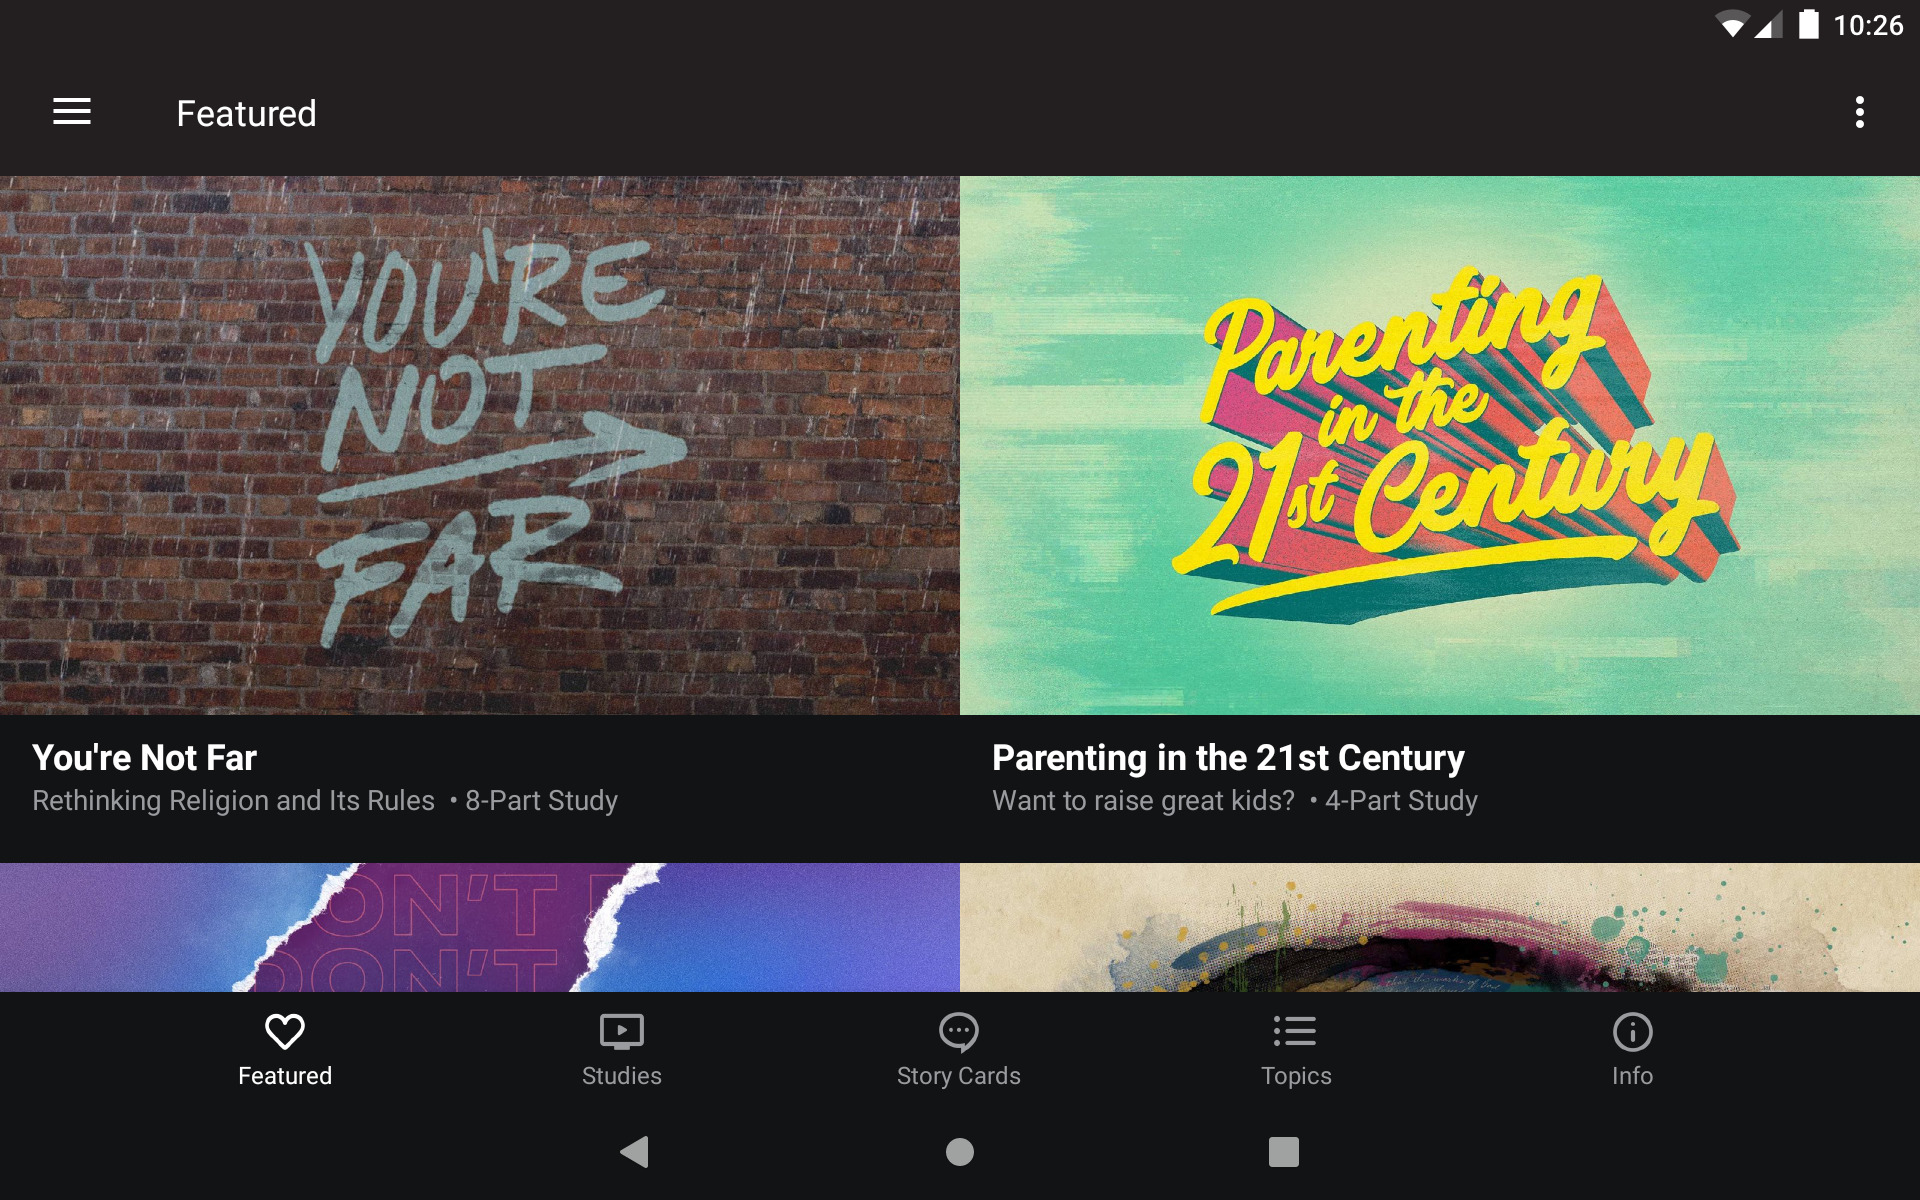The image size is (1920, 1200).
Task: Tap the Topics list icon
Action: click(x=1295, y=1031)
